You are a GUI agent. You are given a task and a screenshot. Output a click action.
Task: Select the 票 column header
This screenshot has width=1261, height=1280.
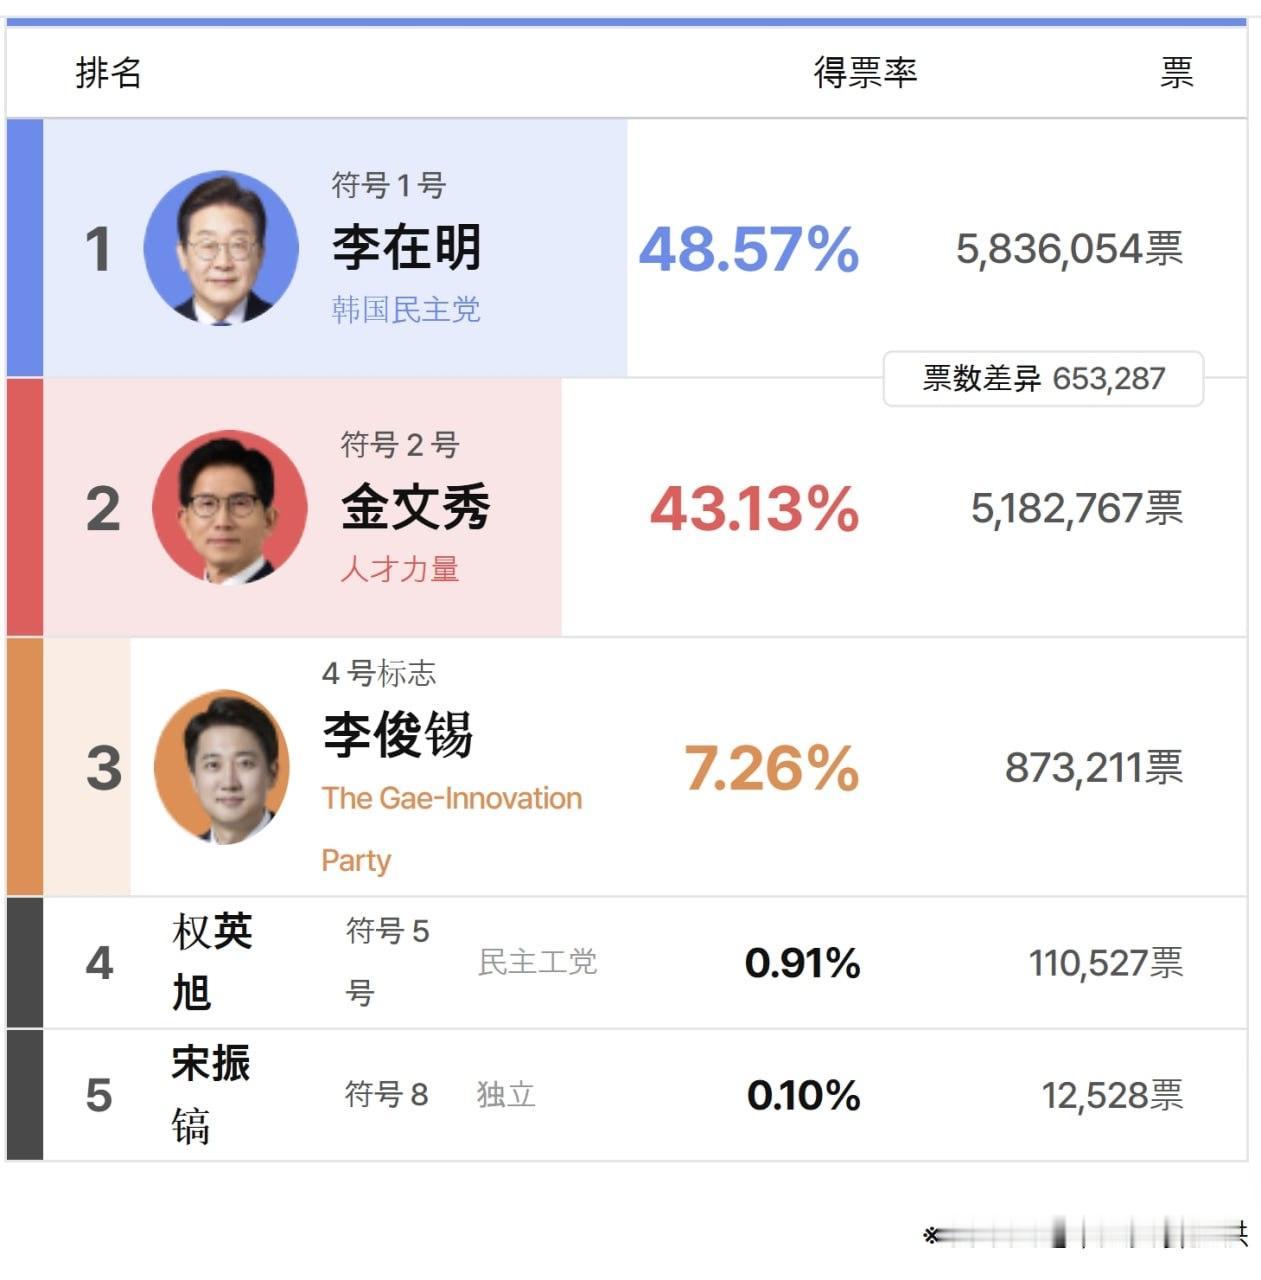pos(1177,73)
